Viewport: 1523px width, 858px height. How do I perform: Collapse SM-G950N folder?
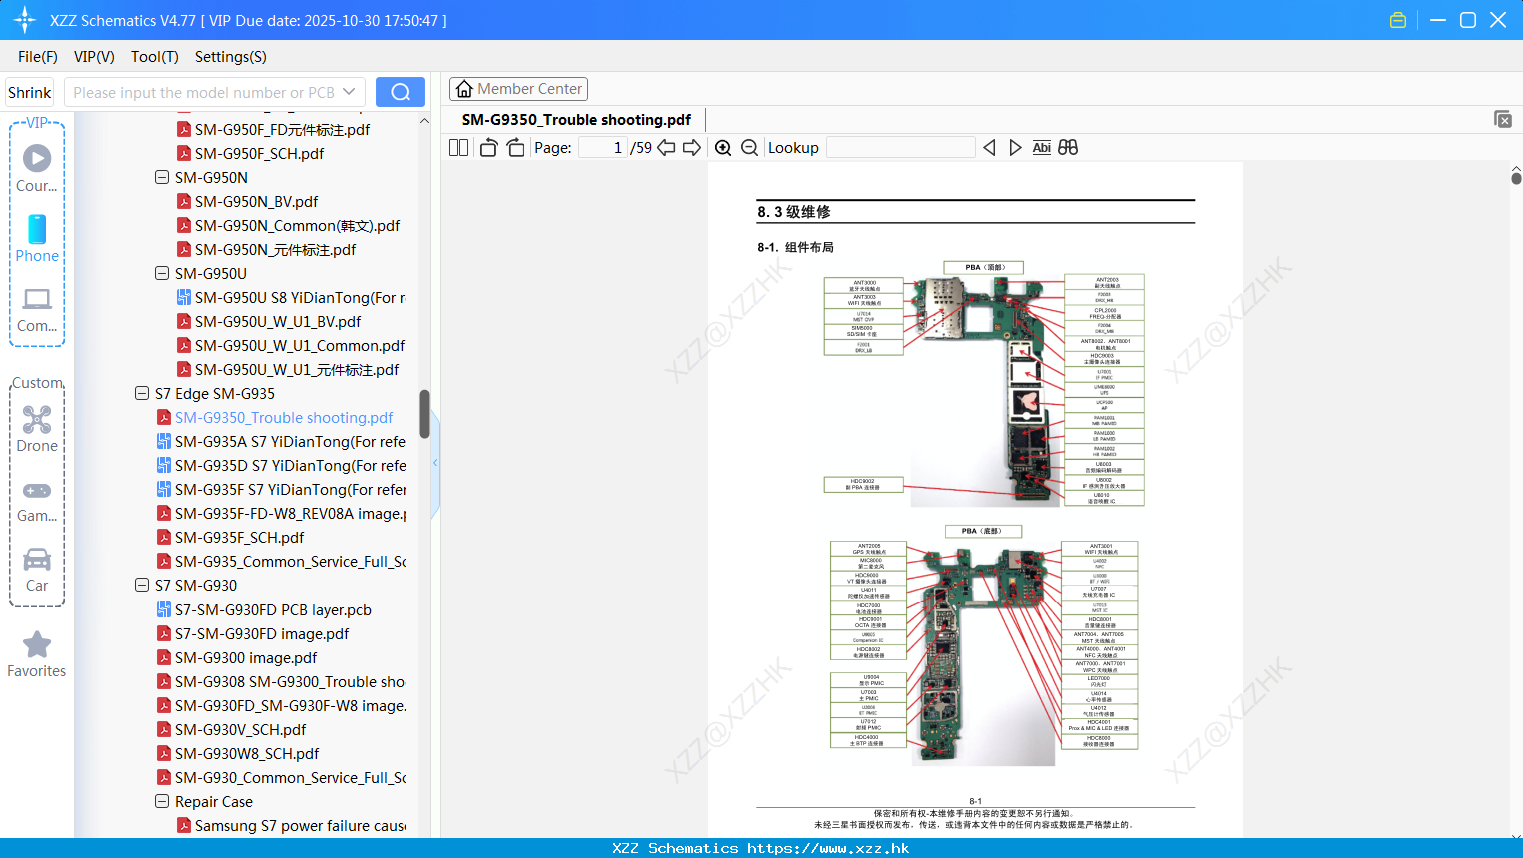[x=162, y=177]
